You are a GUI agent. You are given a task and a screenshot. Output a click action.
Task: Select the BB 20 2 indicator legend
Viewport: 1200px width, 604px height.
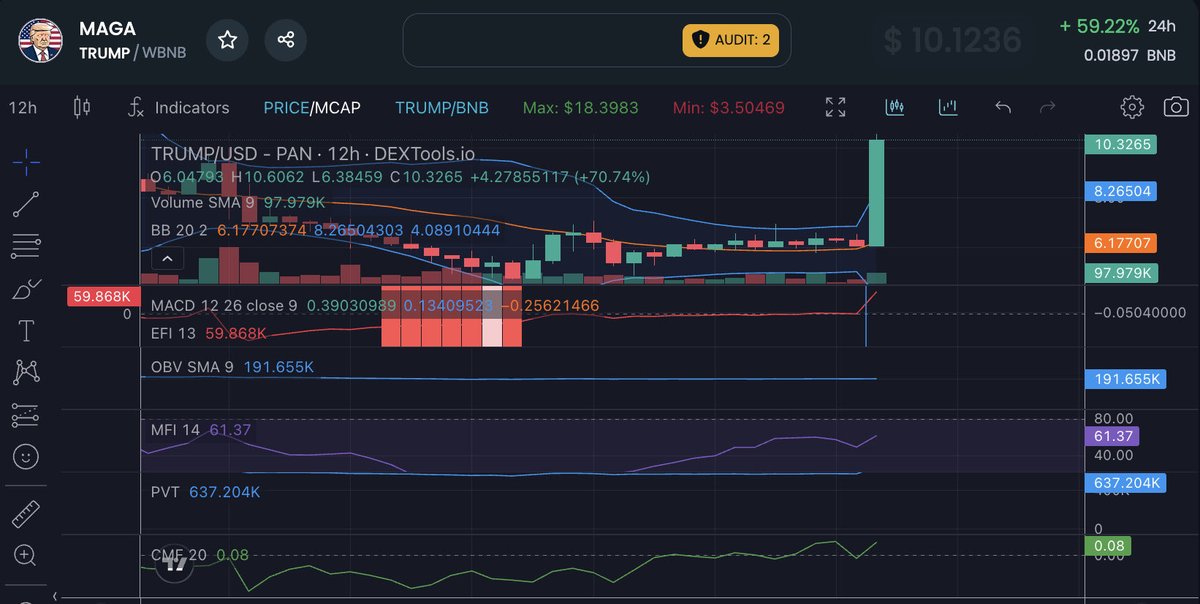pyautogui.click(x=325, y=230)
